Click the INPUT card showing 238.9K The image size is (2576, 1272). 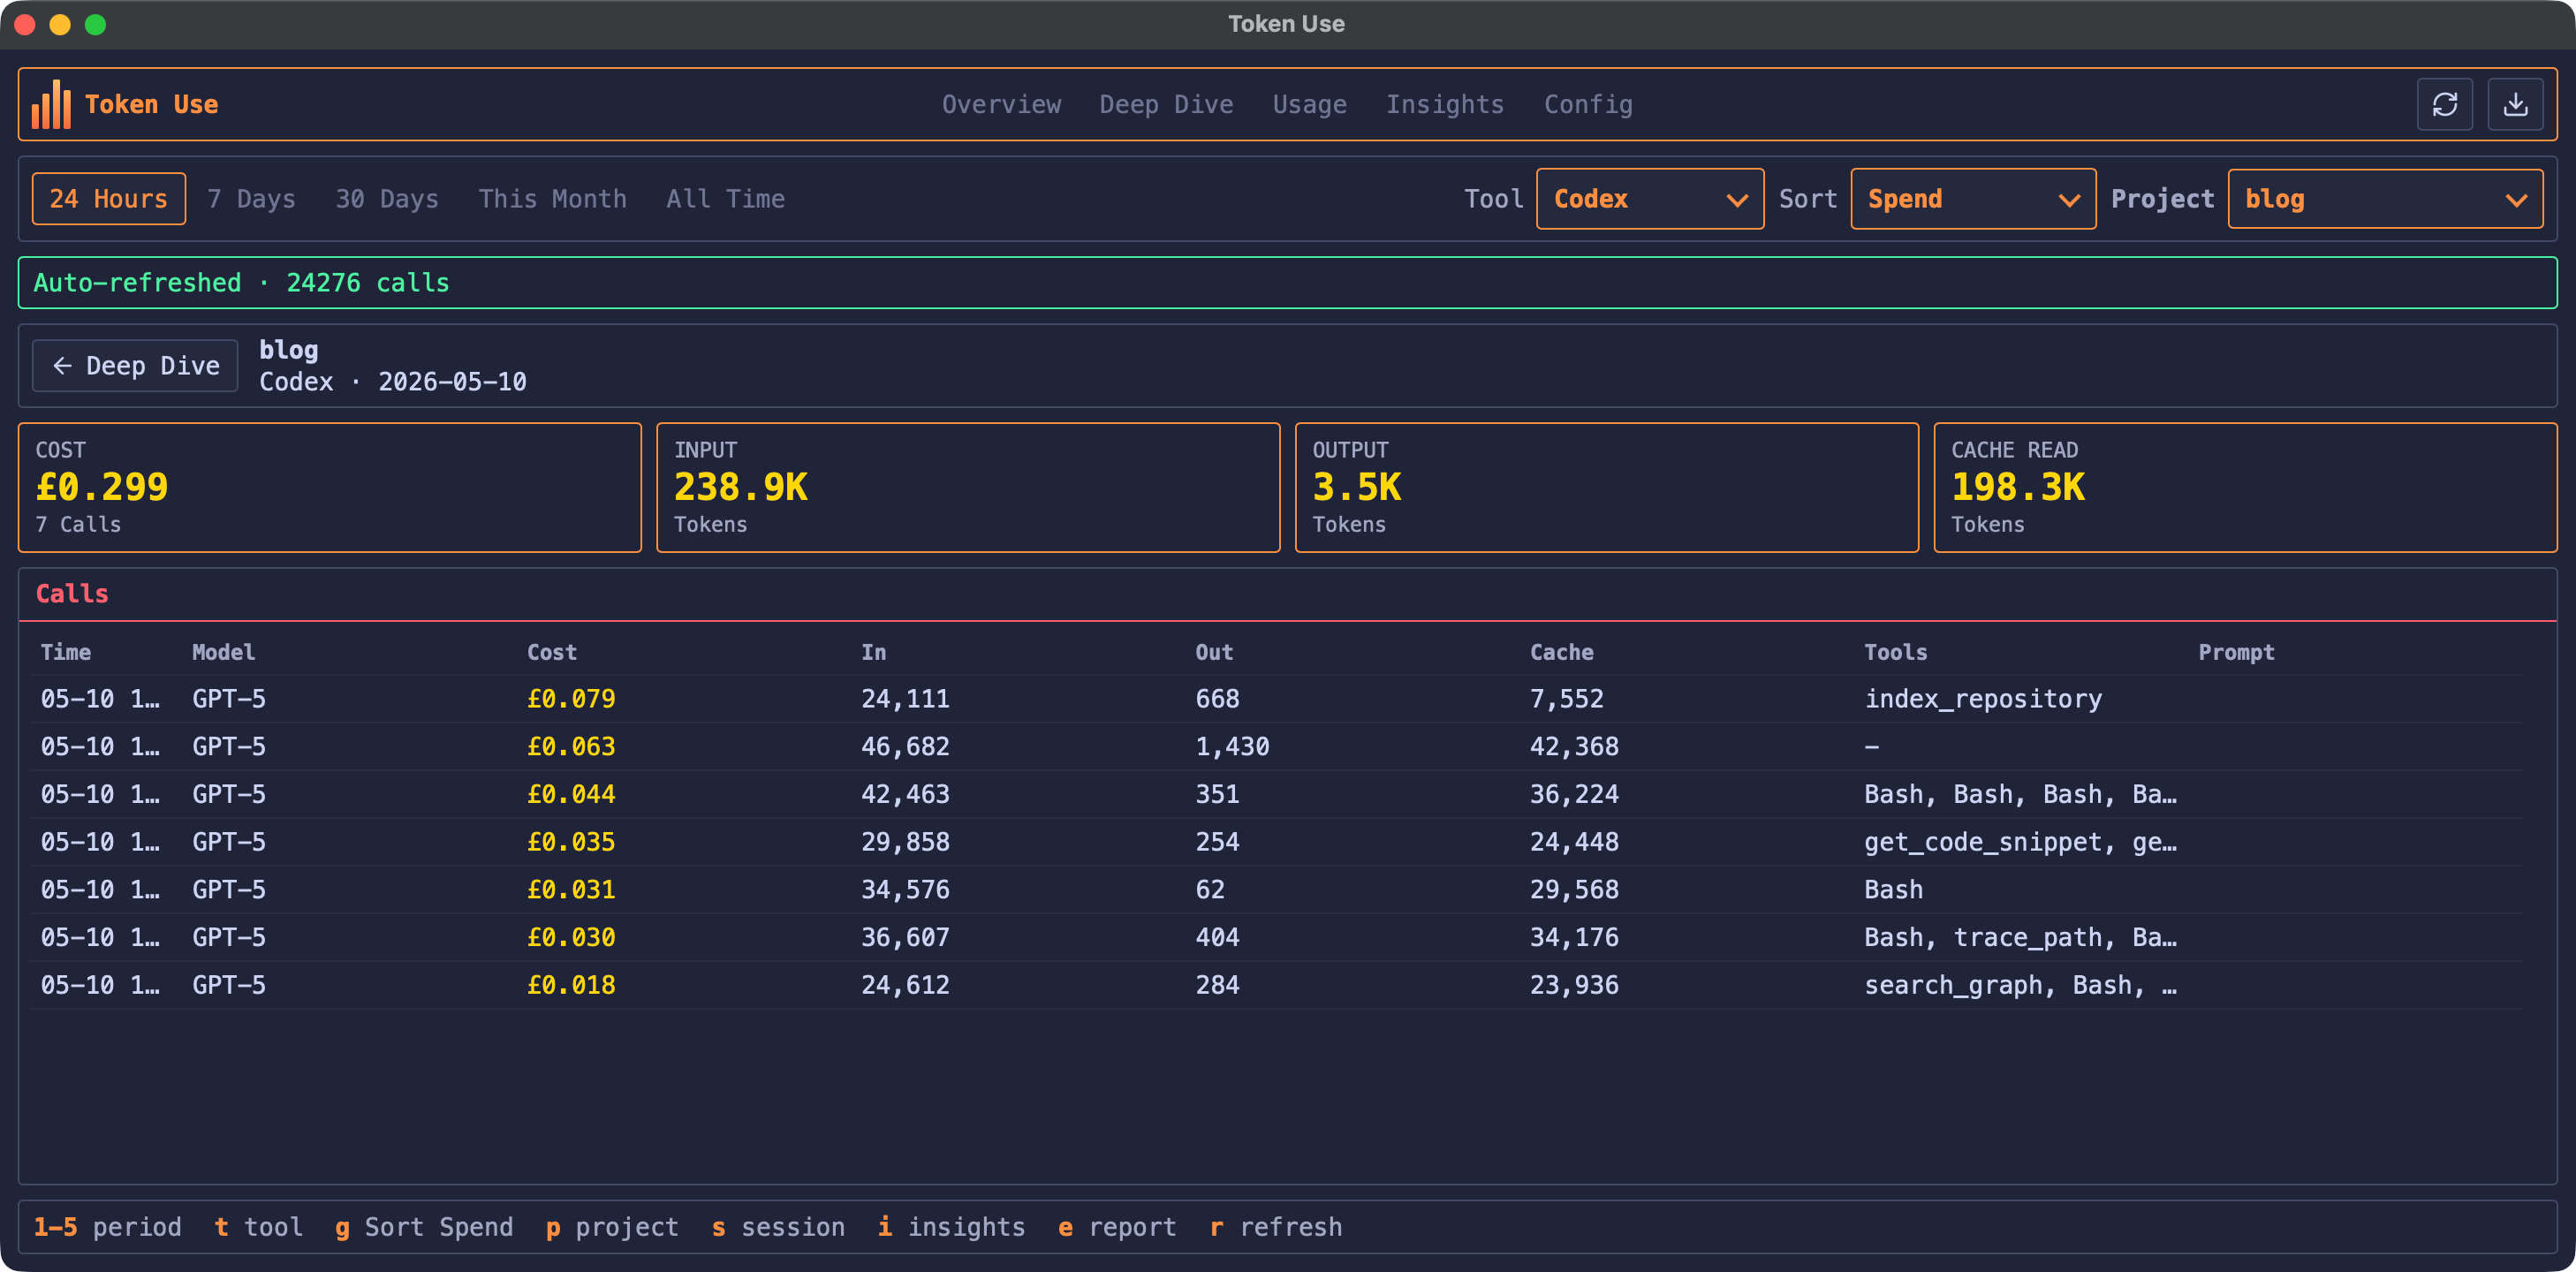[968, 488]
